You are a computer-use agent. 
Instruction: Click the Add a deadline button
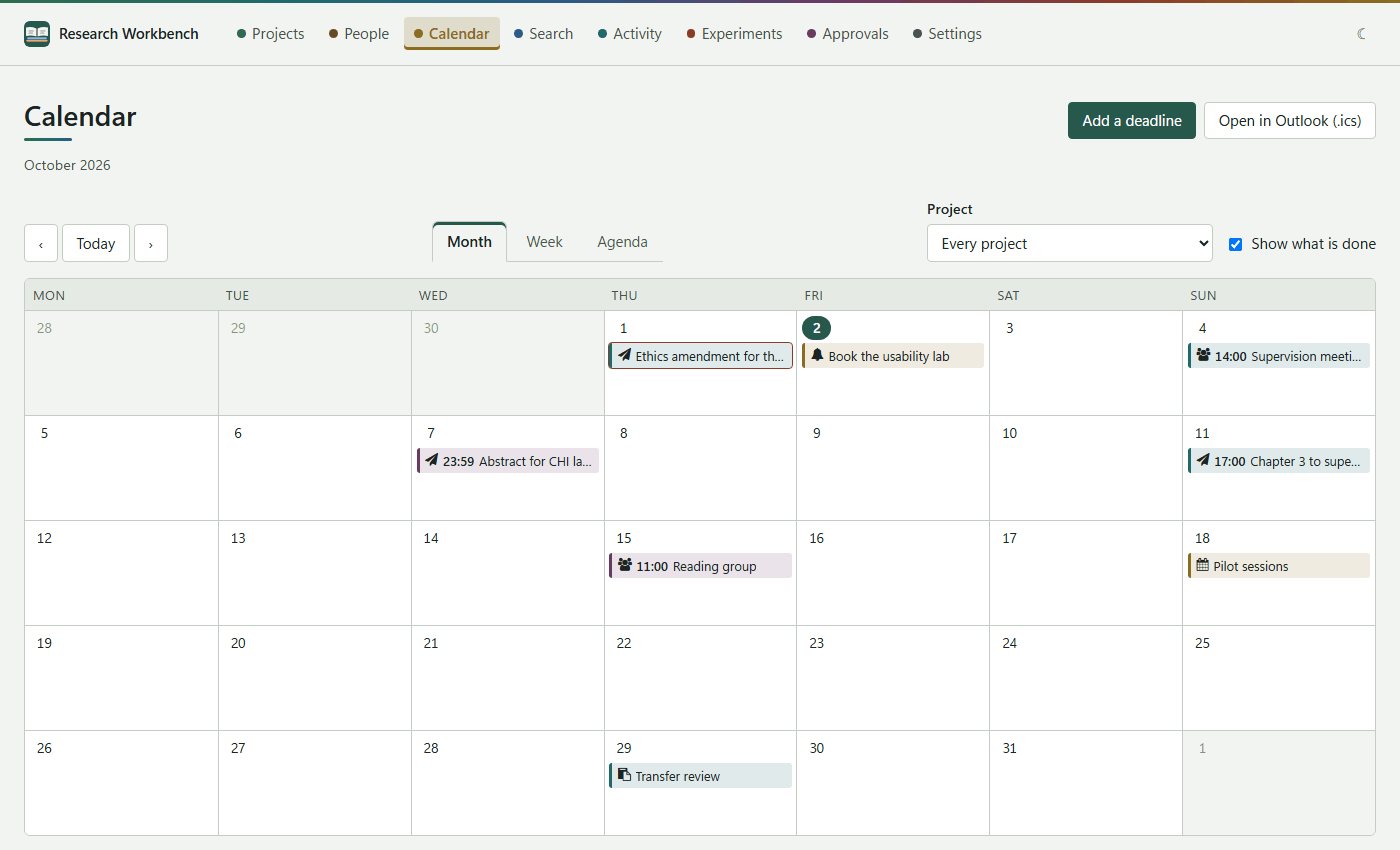[1132, 120]
